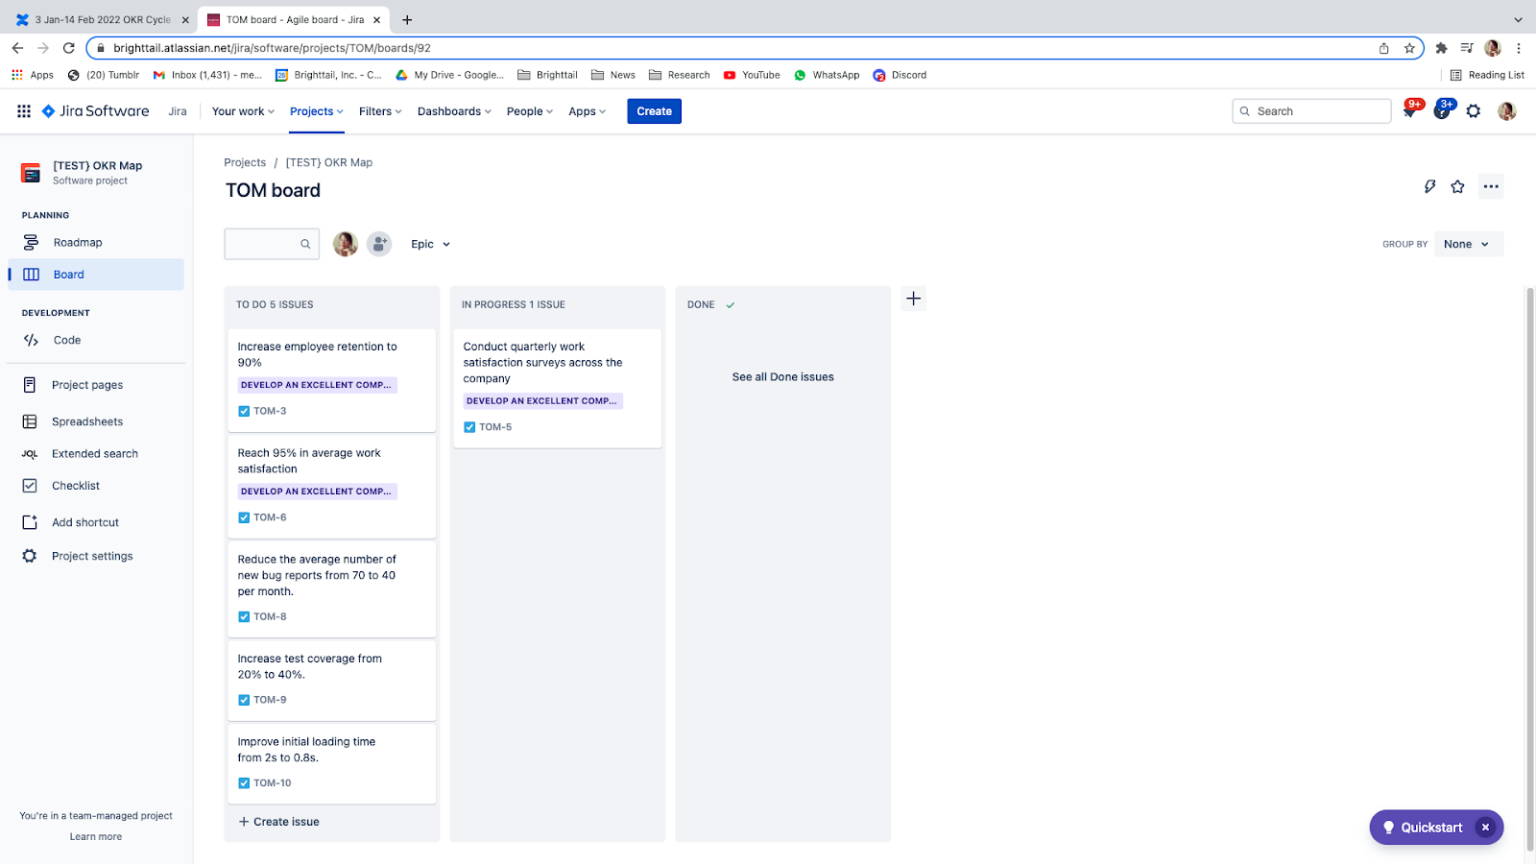The height and width of the screenshot is (864, 1536).
Task: Open the notifications bell with 9+ badge
Action: click(x=1409, y=111)
